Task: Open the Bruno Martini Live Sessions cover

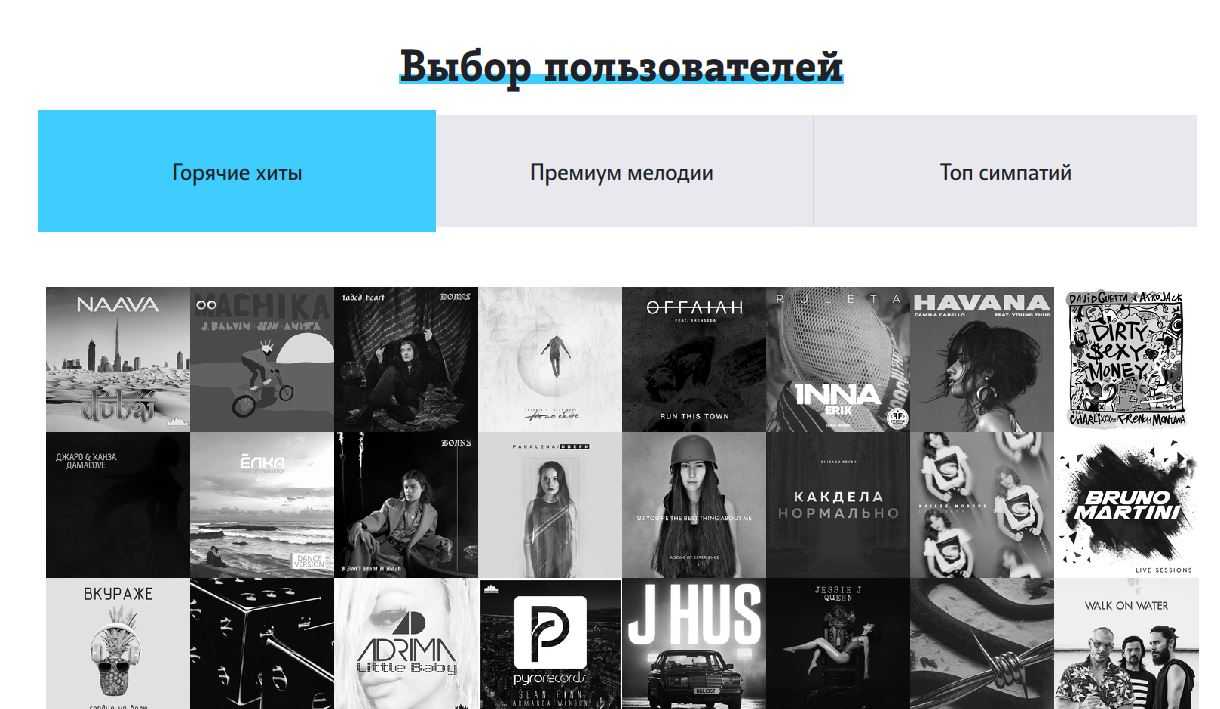Action: coord(1126,505)
